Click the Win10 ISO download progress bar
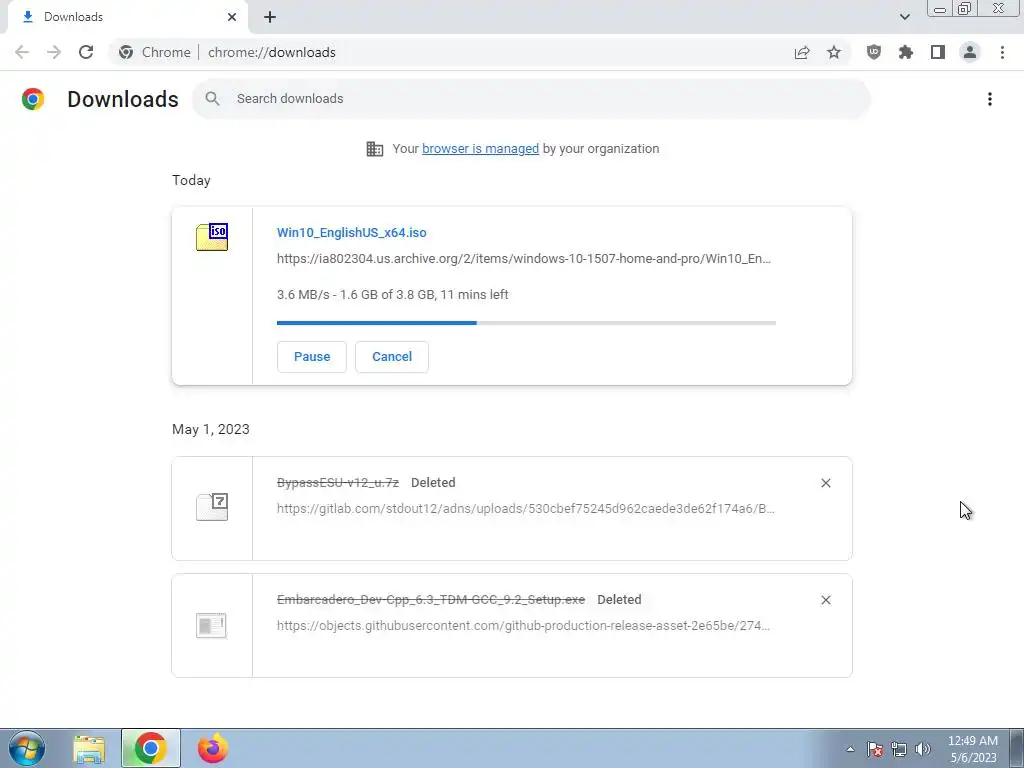1024x768 pixels. pos(526,323)
